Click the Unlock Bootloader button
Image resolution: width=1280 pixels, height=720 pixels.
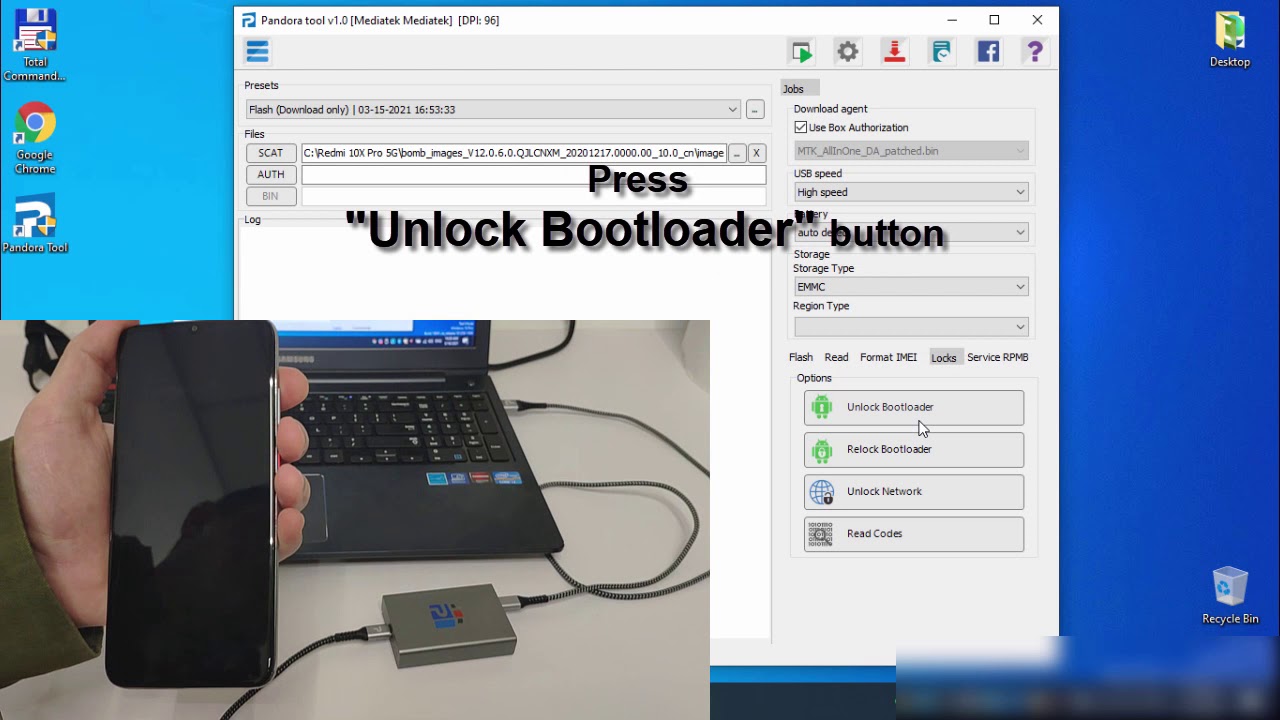pyautogui.click(x=914, y=407)
